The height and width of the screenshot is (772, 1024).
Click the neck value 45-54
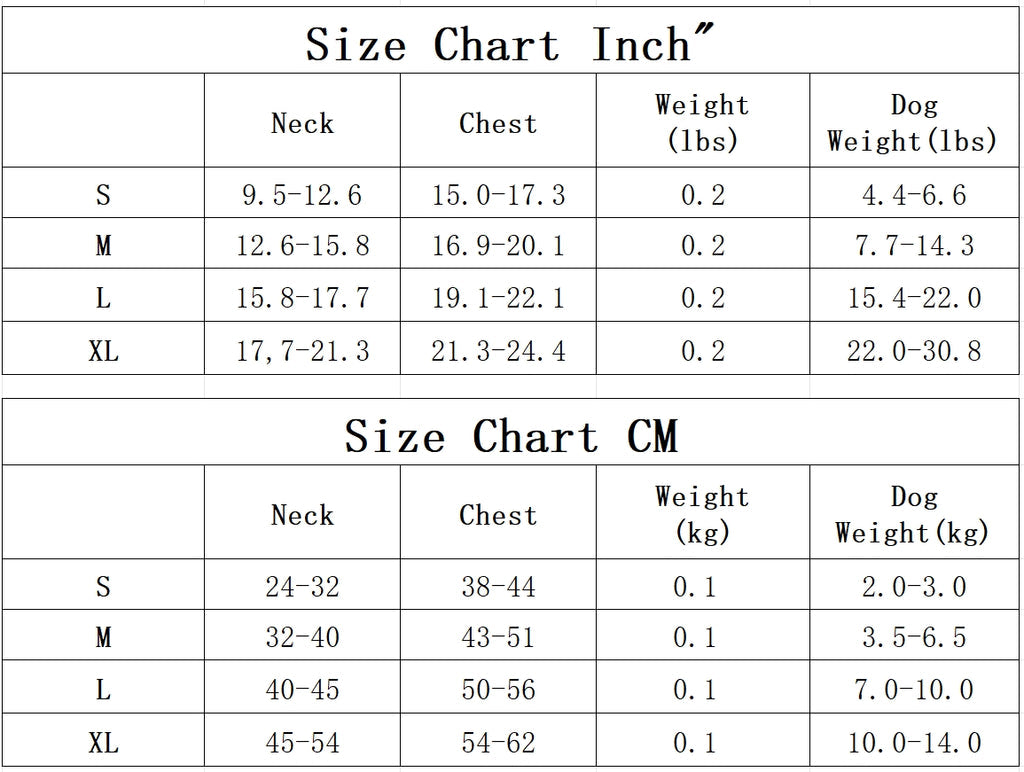click(x=302, y=743)
